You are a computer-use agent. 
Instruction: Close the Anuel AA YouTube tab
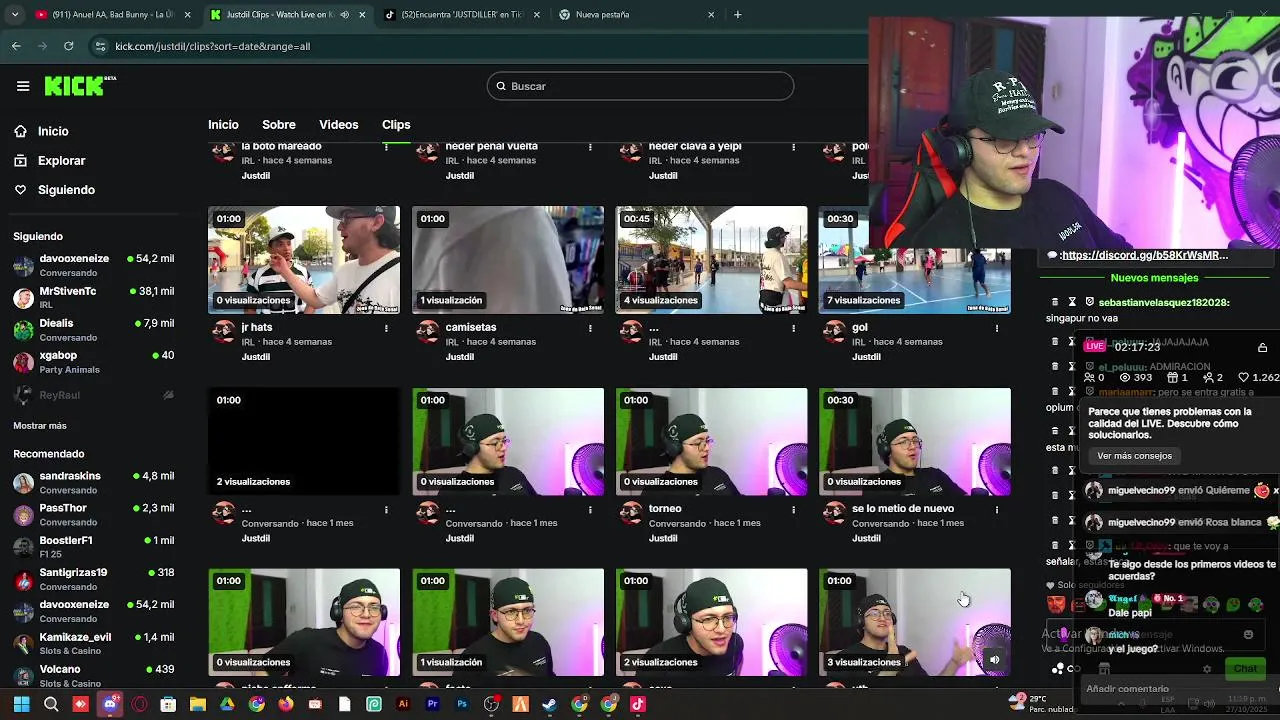(x=187, y=15)
